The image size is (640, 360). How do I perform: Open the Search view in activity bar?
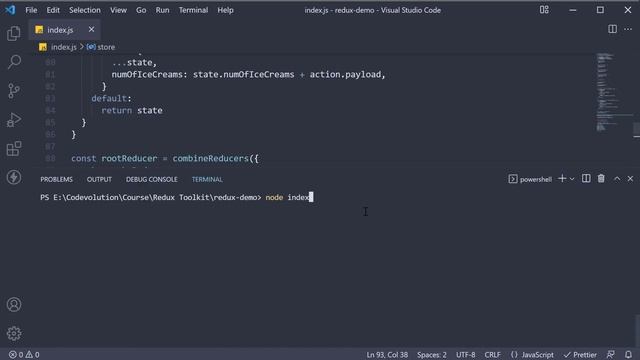[14, 62]
